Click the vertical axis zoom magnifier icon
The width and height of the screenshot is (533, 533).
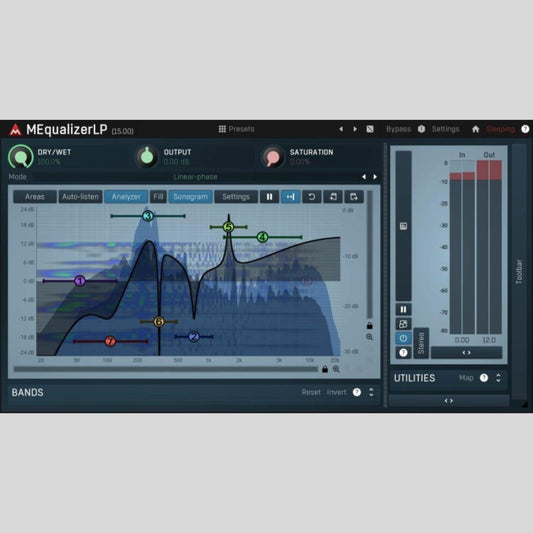tap(369, 337)
